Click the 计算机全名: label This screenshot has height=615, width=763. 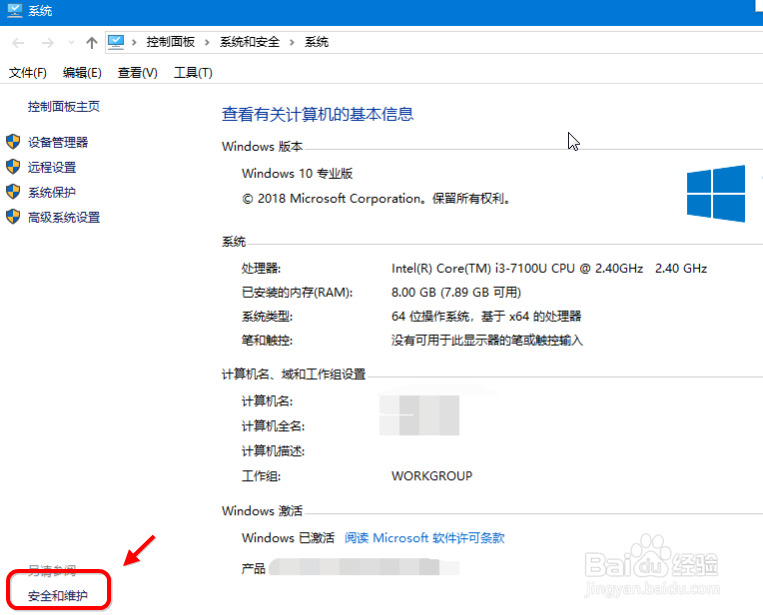pos(273,426)
